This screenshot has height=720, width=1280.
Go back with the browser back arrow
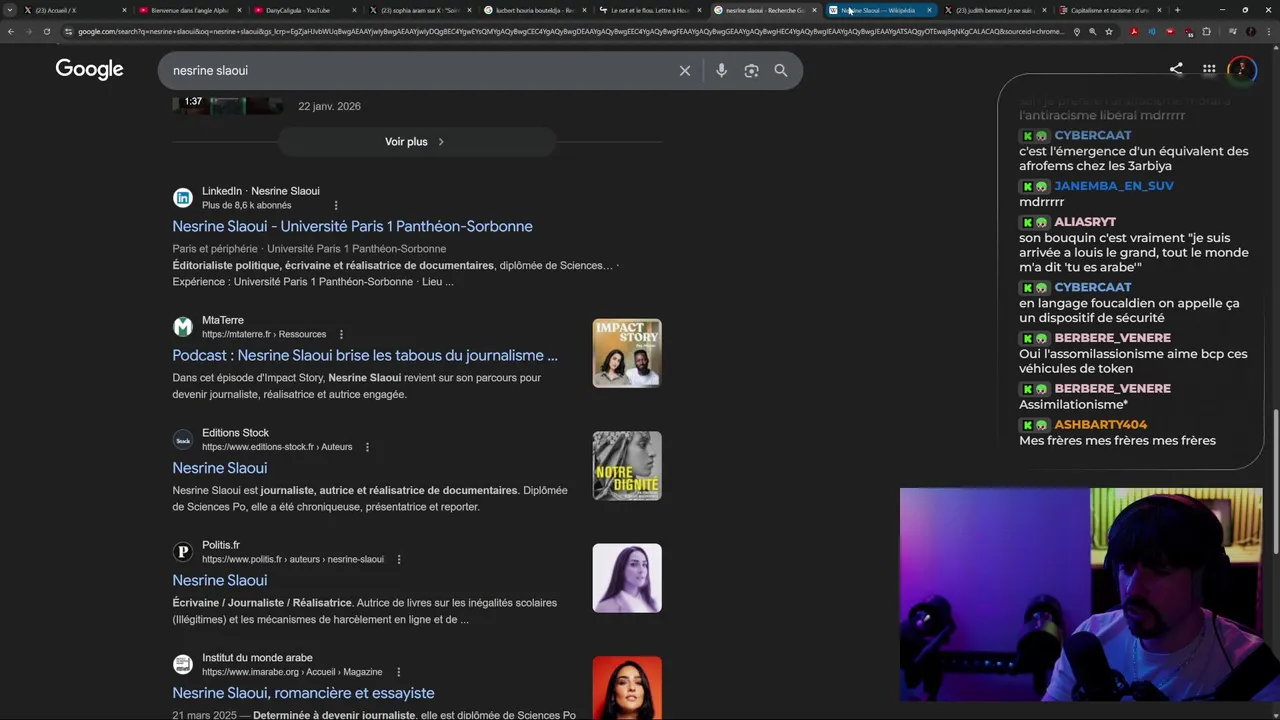click(11, 31)
